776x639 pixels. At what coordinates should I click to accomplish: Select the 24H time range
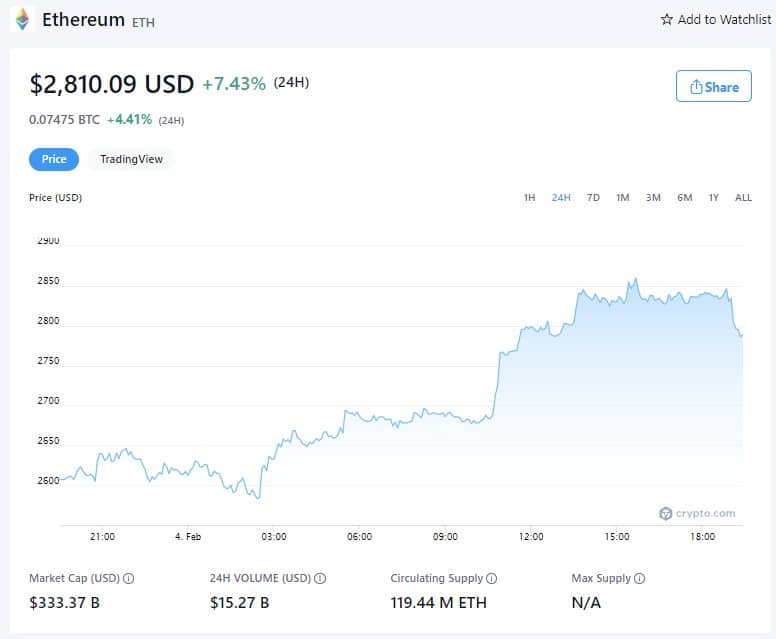click(x=561, y=197)
